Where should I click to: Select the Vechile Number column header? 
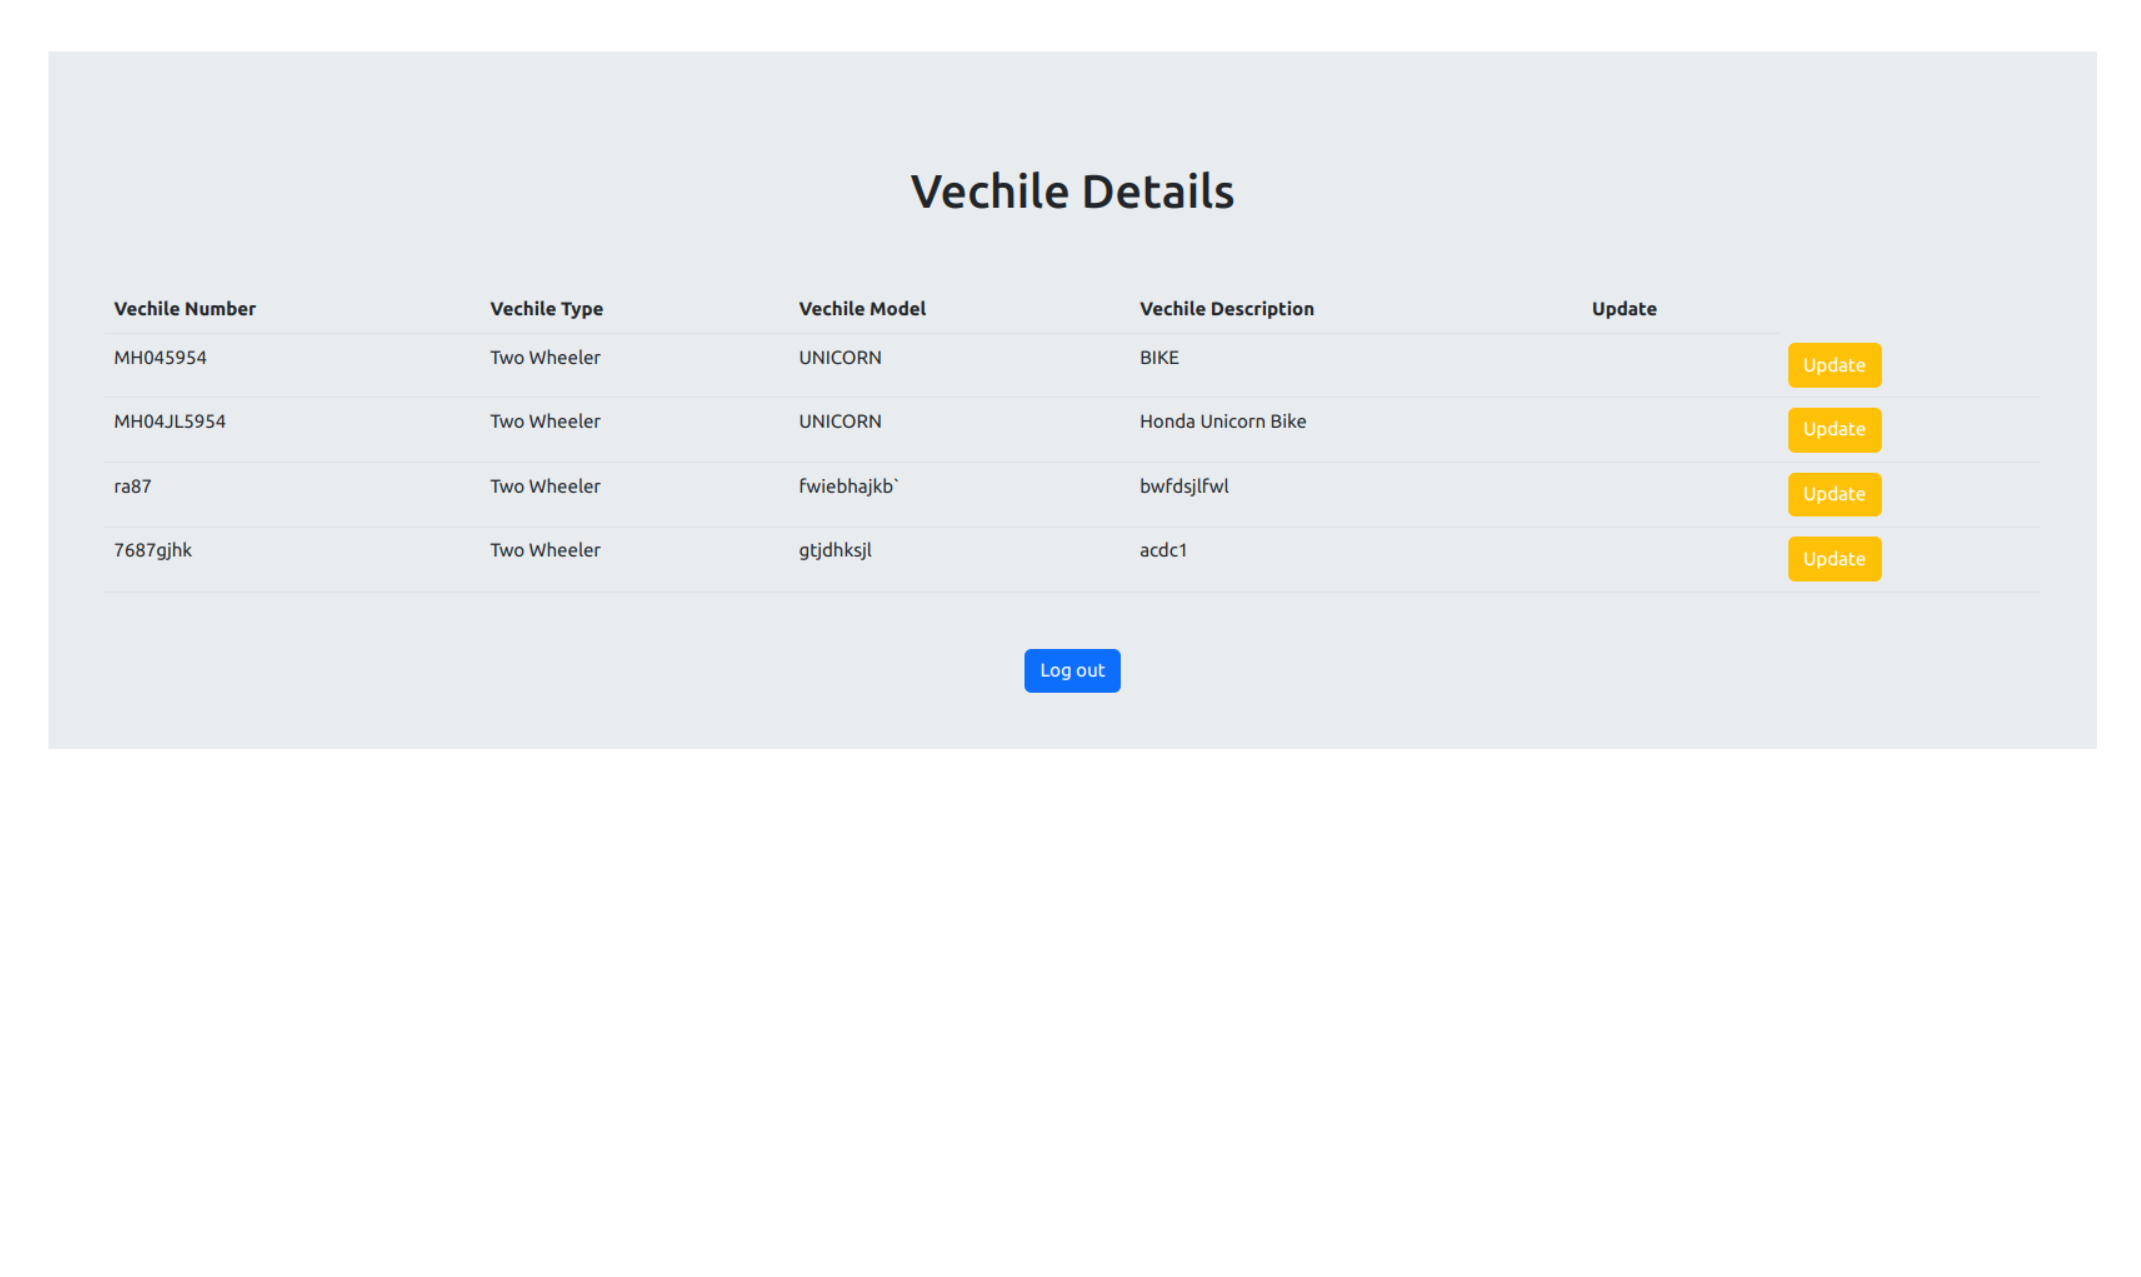point(184,308)
